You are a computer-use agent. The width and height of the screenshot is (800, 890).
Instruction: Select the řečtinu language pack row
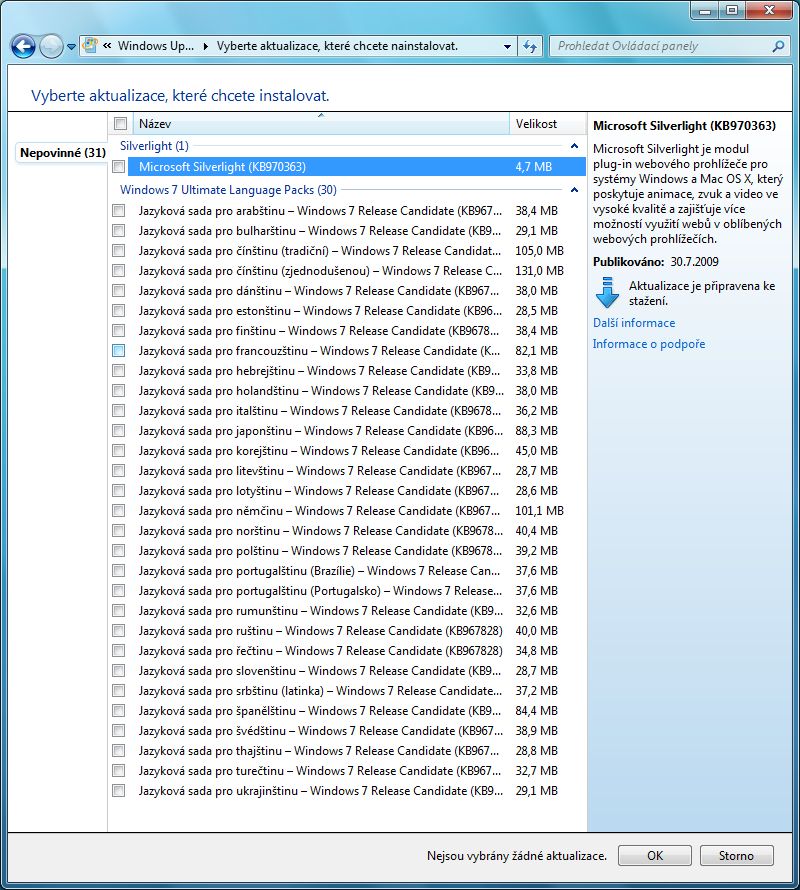click(x=349, y=650)
